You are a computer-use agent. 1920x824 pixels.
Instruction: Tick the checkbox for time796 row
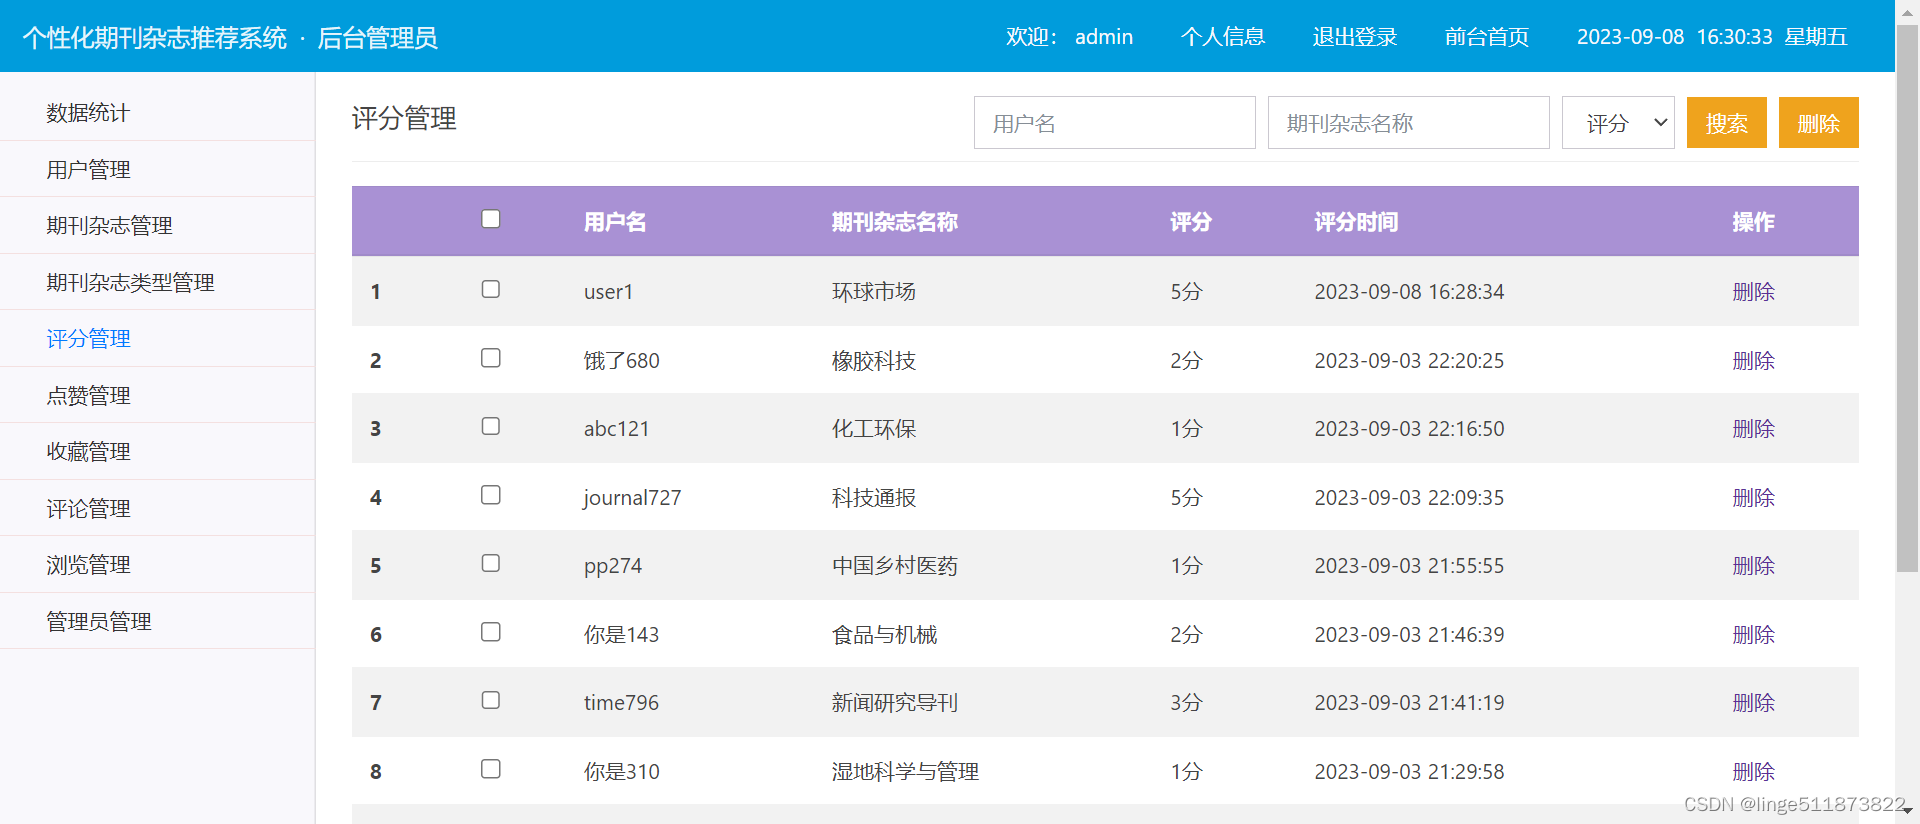pos(490,700)
